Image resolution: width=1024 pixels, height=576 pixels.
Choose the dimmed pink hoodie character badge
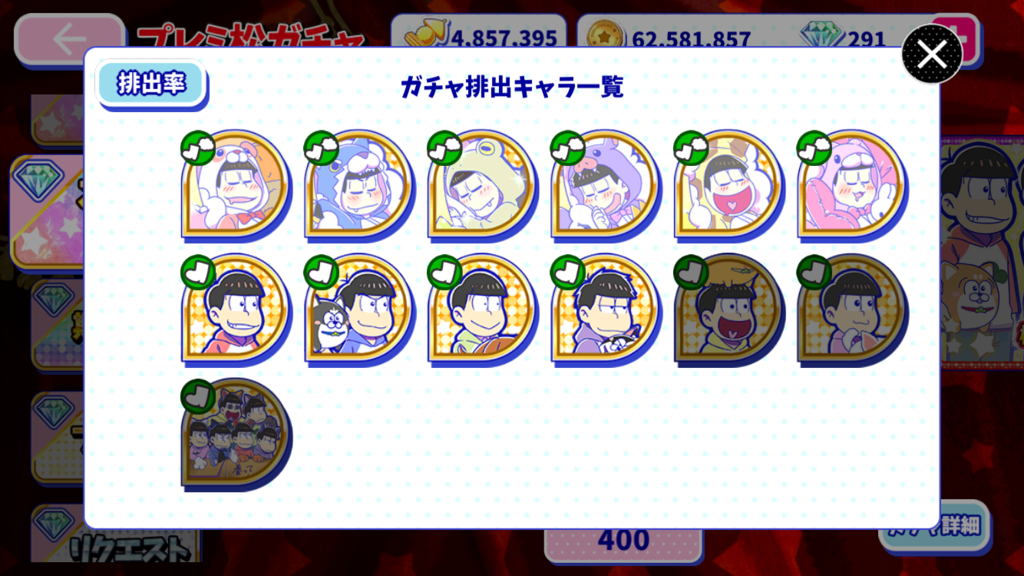point(853,310)
